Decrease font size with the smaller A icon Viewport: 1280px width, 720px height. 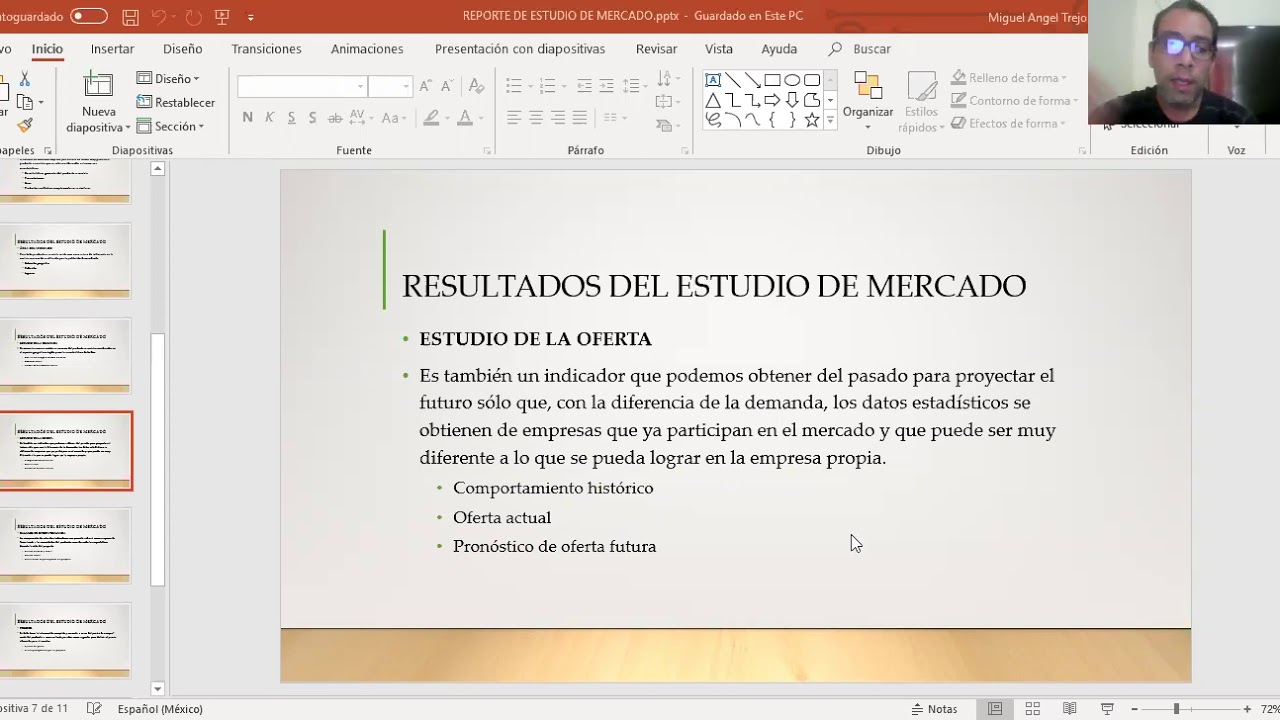pos(447,86)
